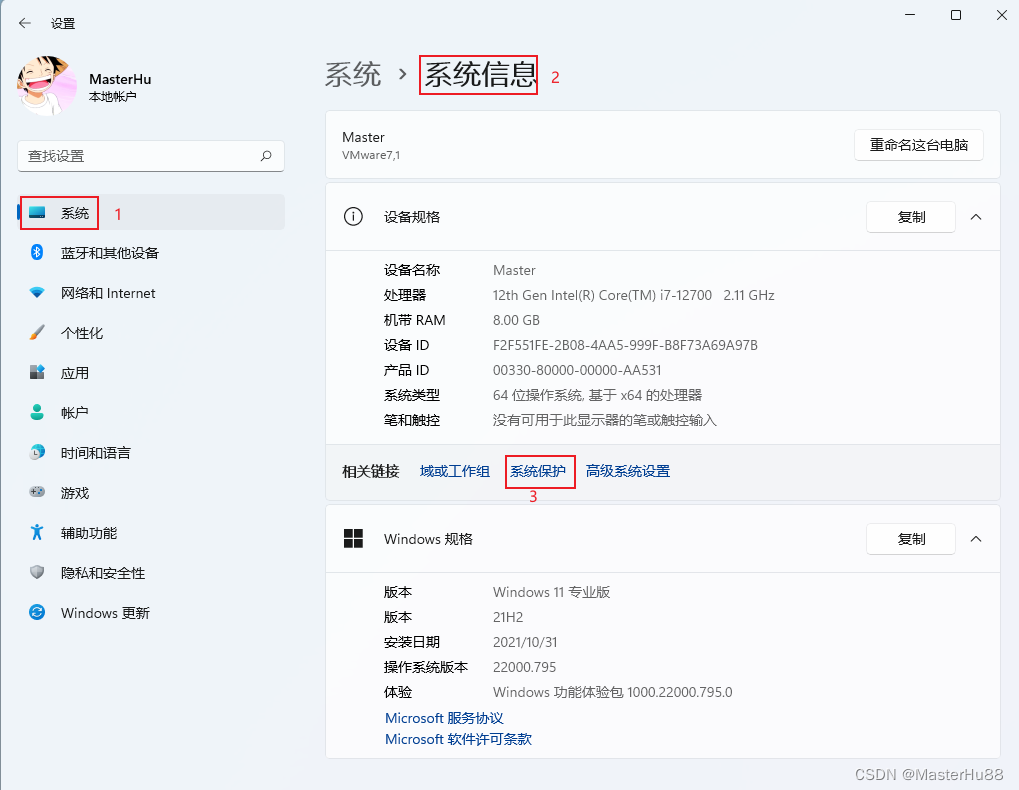This screenshot has height=790, width=1019.
Task: Click the 个性化 paintbrush icon
Action: [x=37, y=333]
